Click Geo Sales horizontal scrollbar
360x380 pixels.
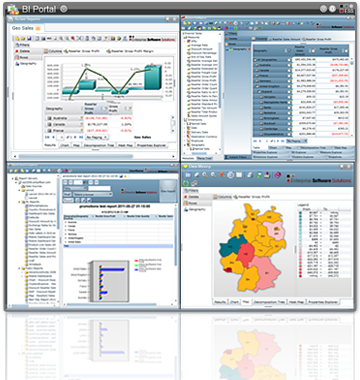pos(76,156)
